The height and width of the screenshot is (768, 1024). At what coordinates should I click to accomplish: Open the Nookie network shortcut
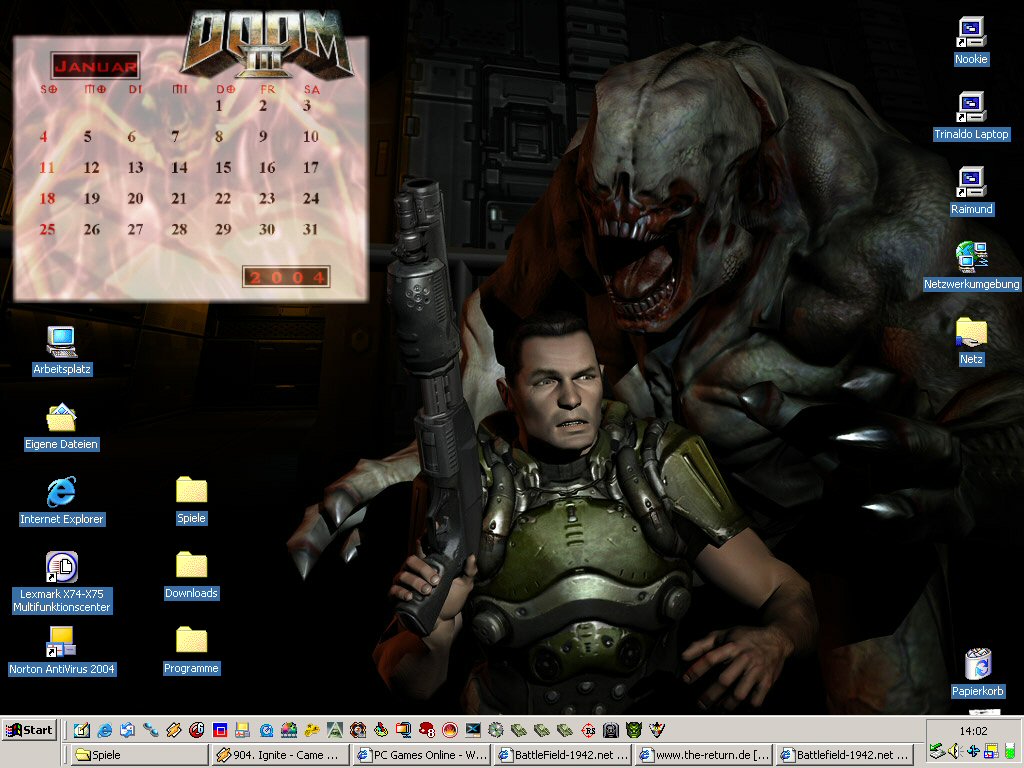971,33
